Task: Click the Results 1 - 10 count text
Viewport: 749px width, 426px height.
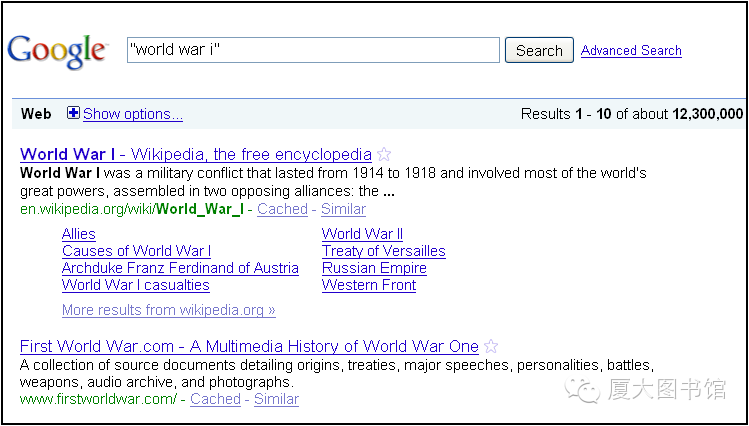Action: coord(631,114)
